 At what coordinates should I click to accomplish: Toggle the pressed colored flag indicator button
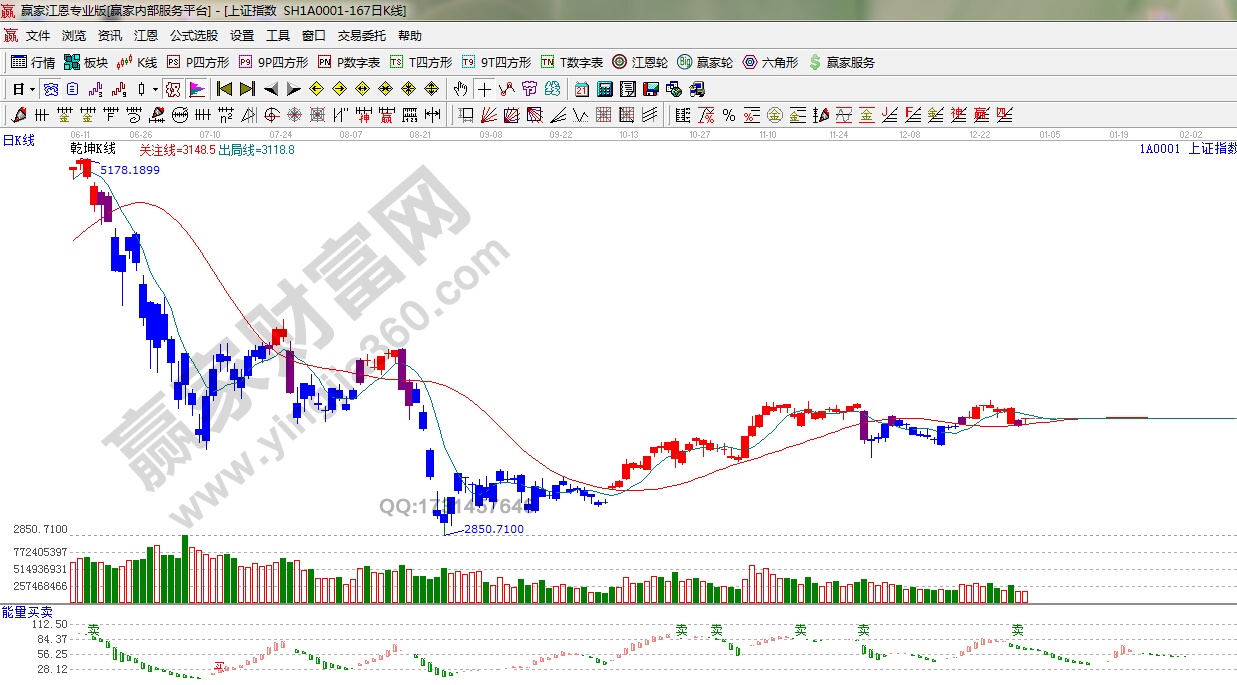pos(197,89)
